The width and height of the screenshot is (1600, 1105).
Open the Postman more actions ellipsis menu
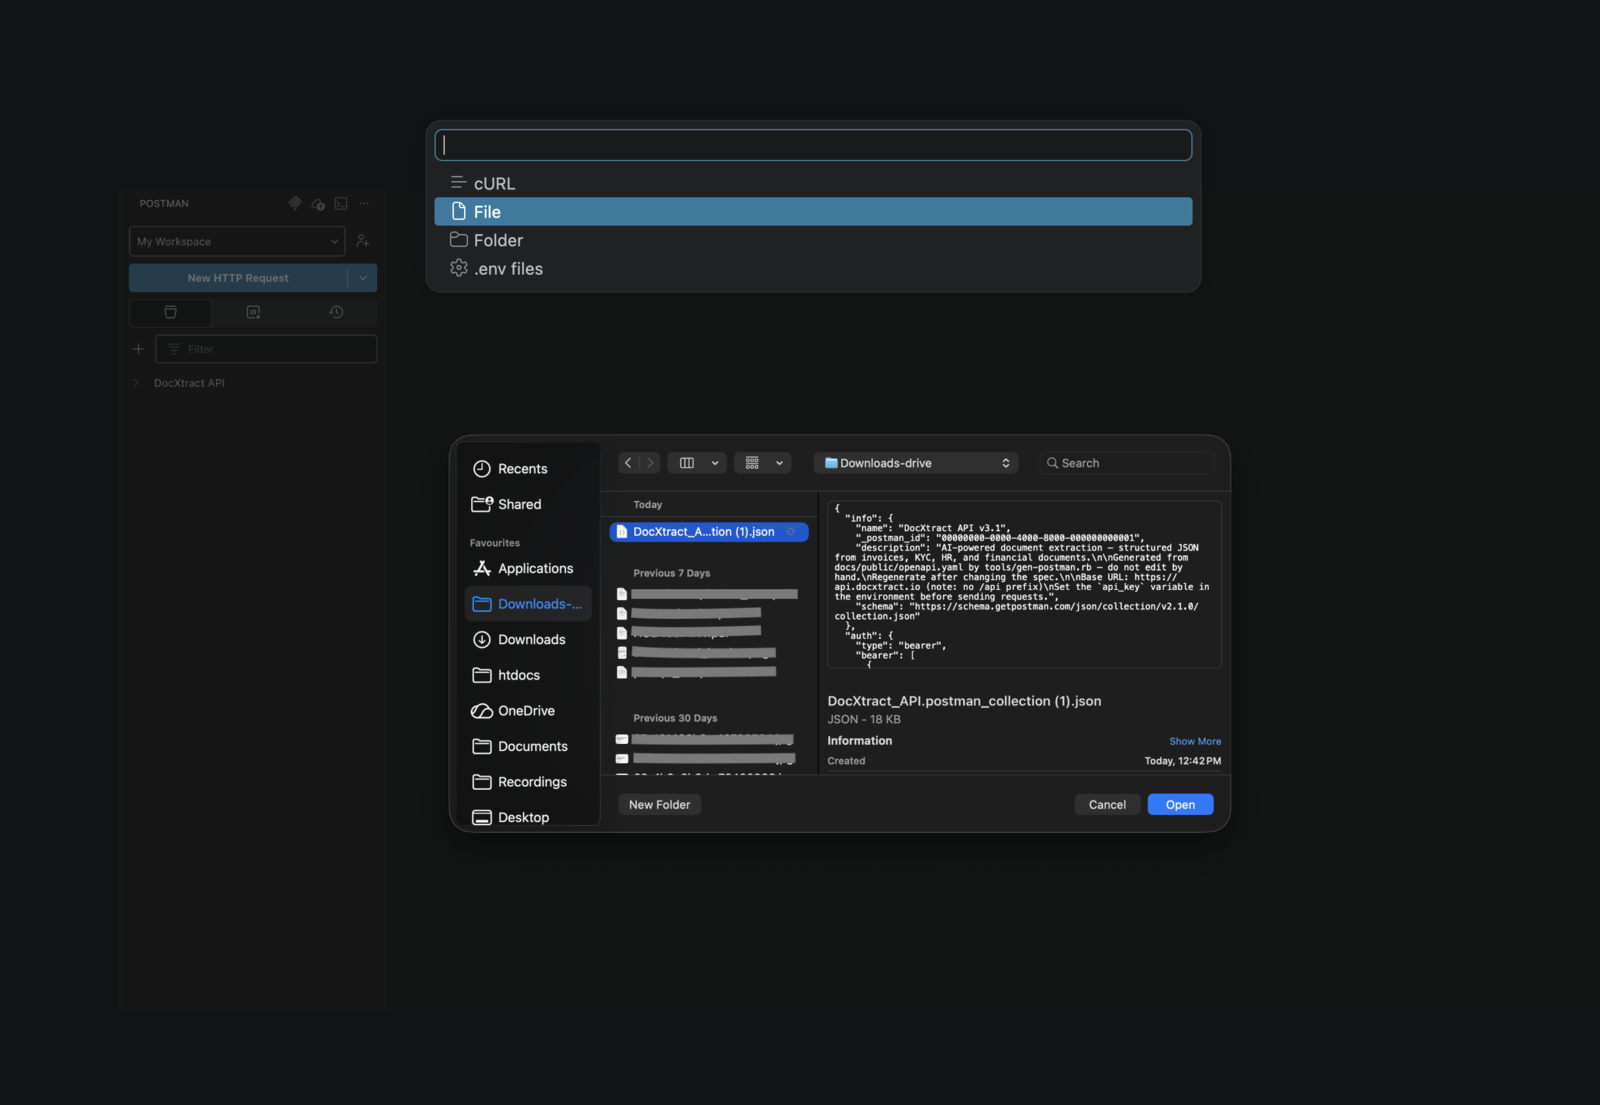[364, 203]
